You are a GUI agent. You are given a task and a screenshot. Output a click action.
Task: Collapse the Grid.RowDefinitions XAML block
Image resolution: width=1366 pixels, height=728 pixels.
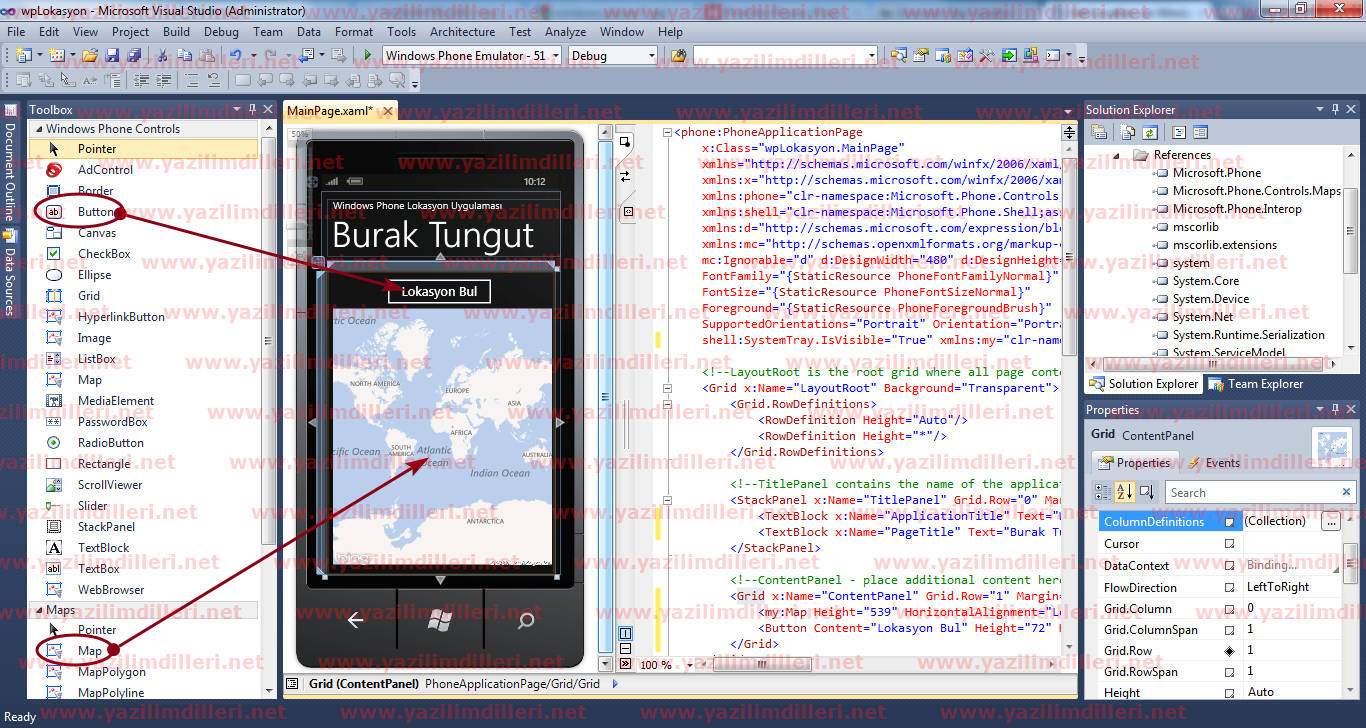(667, 404)
